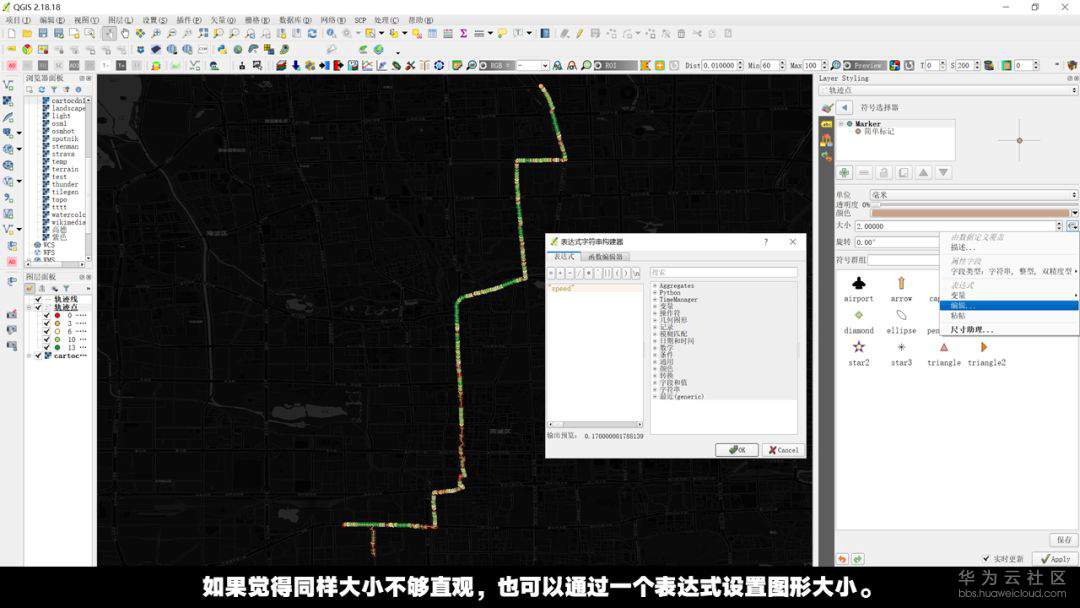
Task: Open the 单位 units dropdown (毫米)
Action: pyautogui.click(x=973, y=195)
